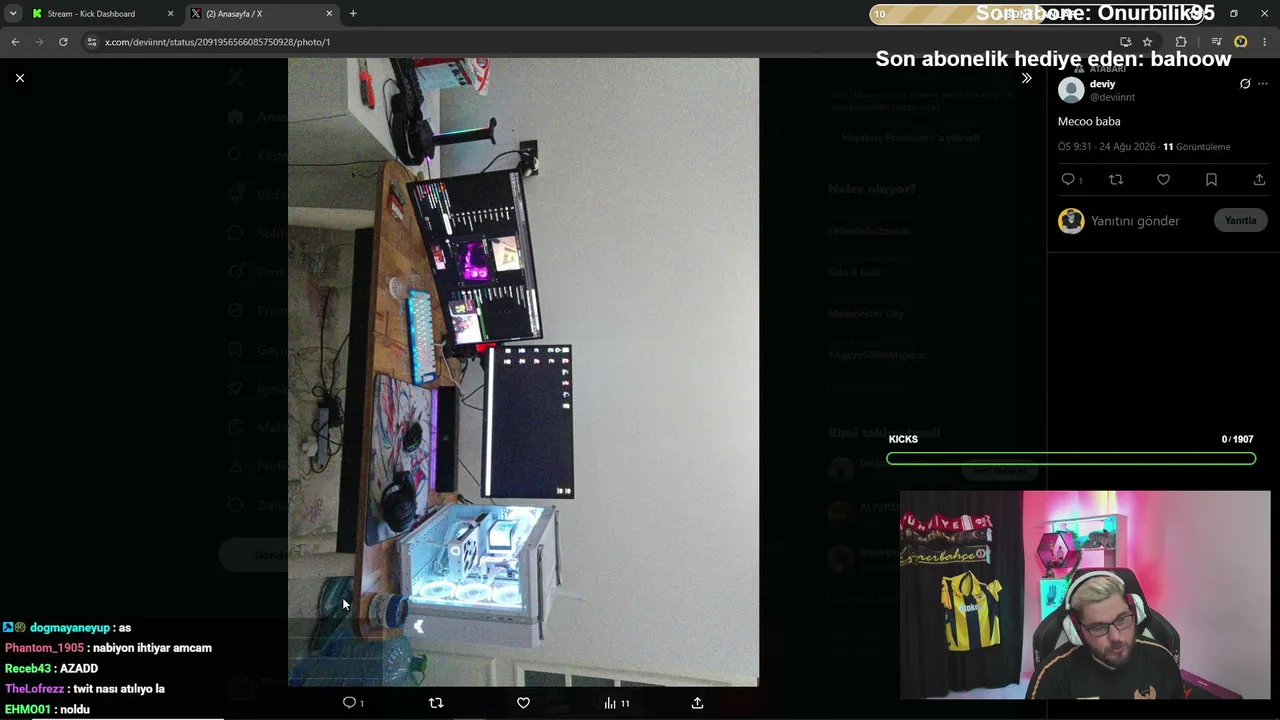
Task: Click the KICKS goal progress bar
Action: [1071, 459]
